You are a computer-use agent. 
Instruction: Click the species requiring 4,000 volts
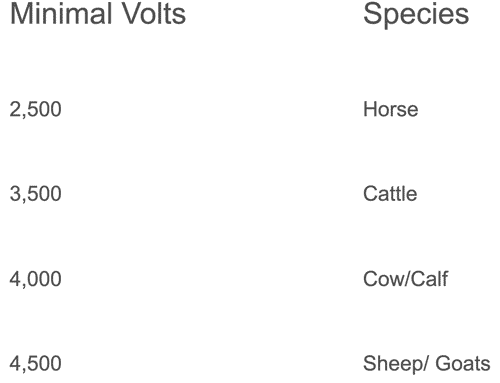pos(405,279)
